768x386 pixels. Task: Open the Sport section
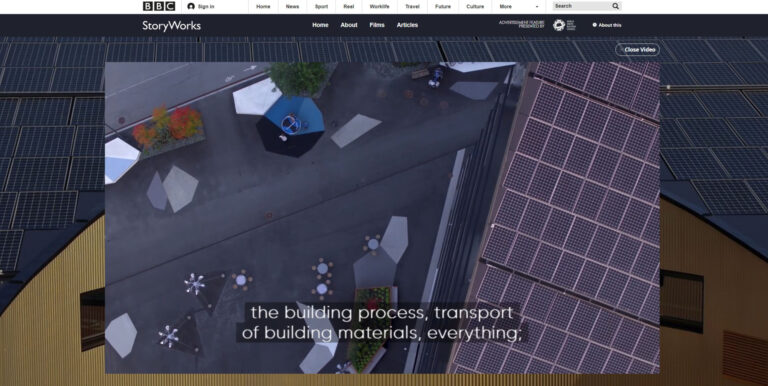click(321, 6)
